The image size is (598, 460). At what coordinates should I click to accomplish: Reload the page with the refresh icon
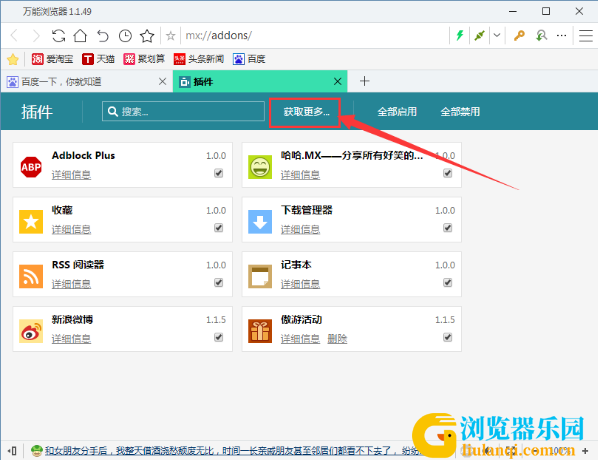pyautogui.click(x=58, y=36)
